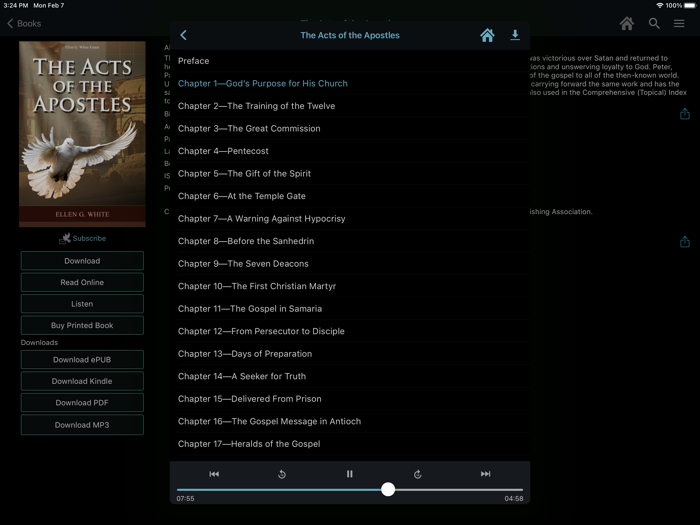
Task: Click Download PDF
Action: click(82, 402)
